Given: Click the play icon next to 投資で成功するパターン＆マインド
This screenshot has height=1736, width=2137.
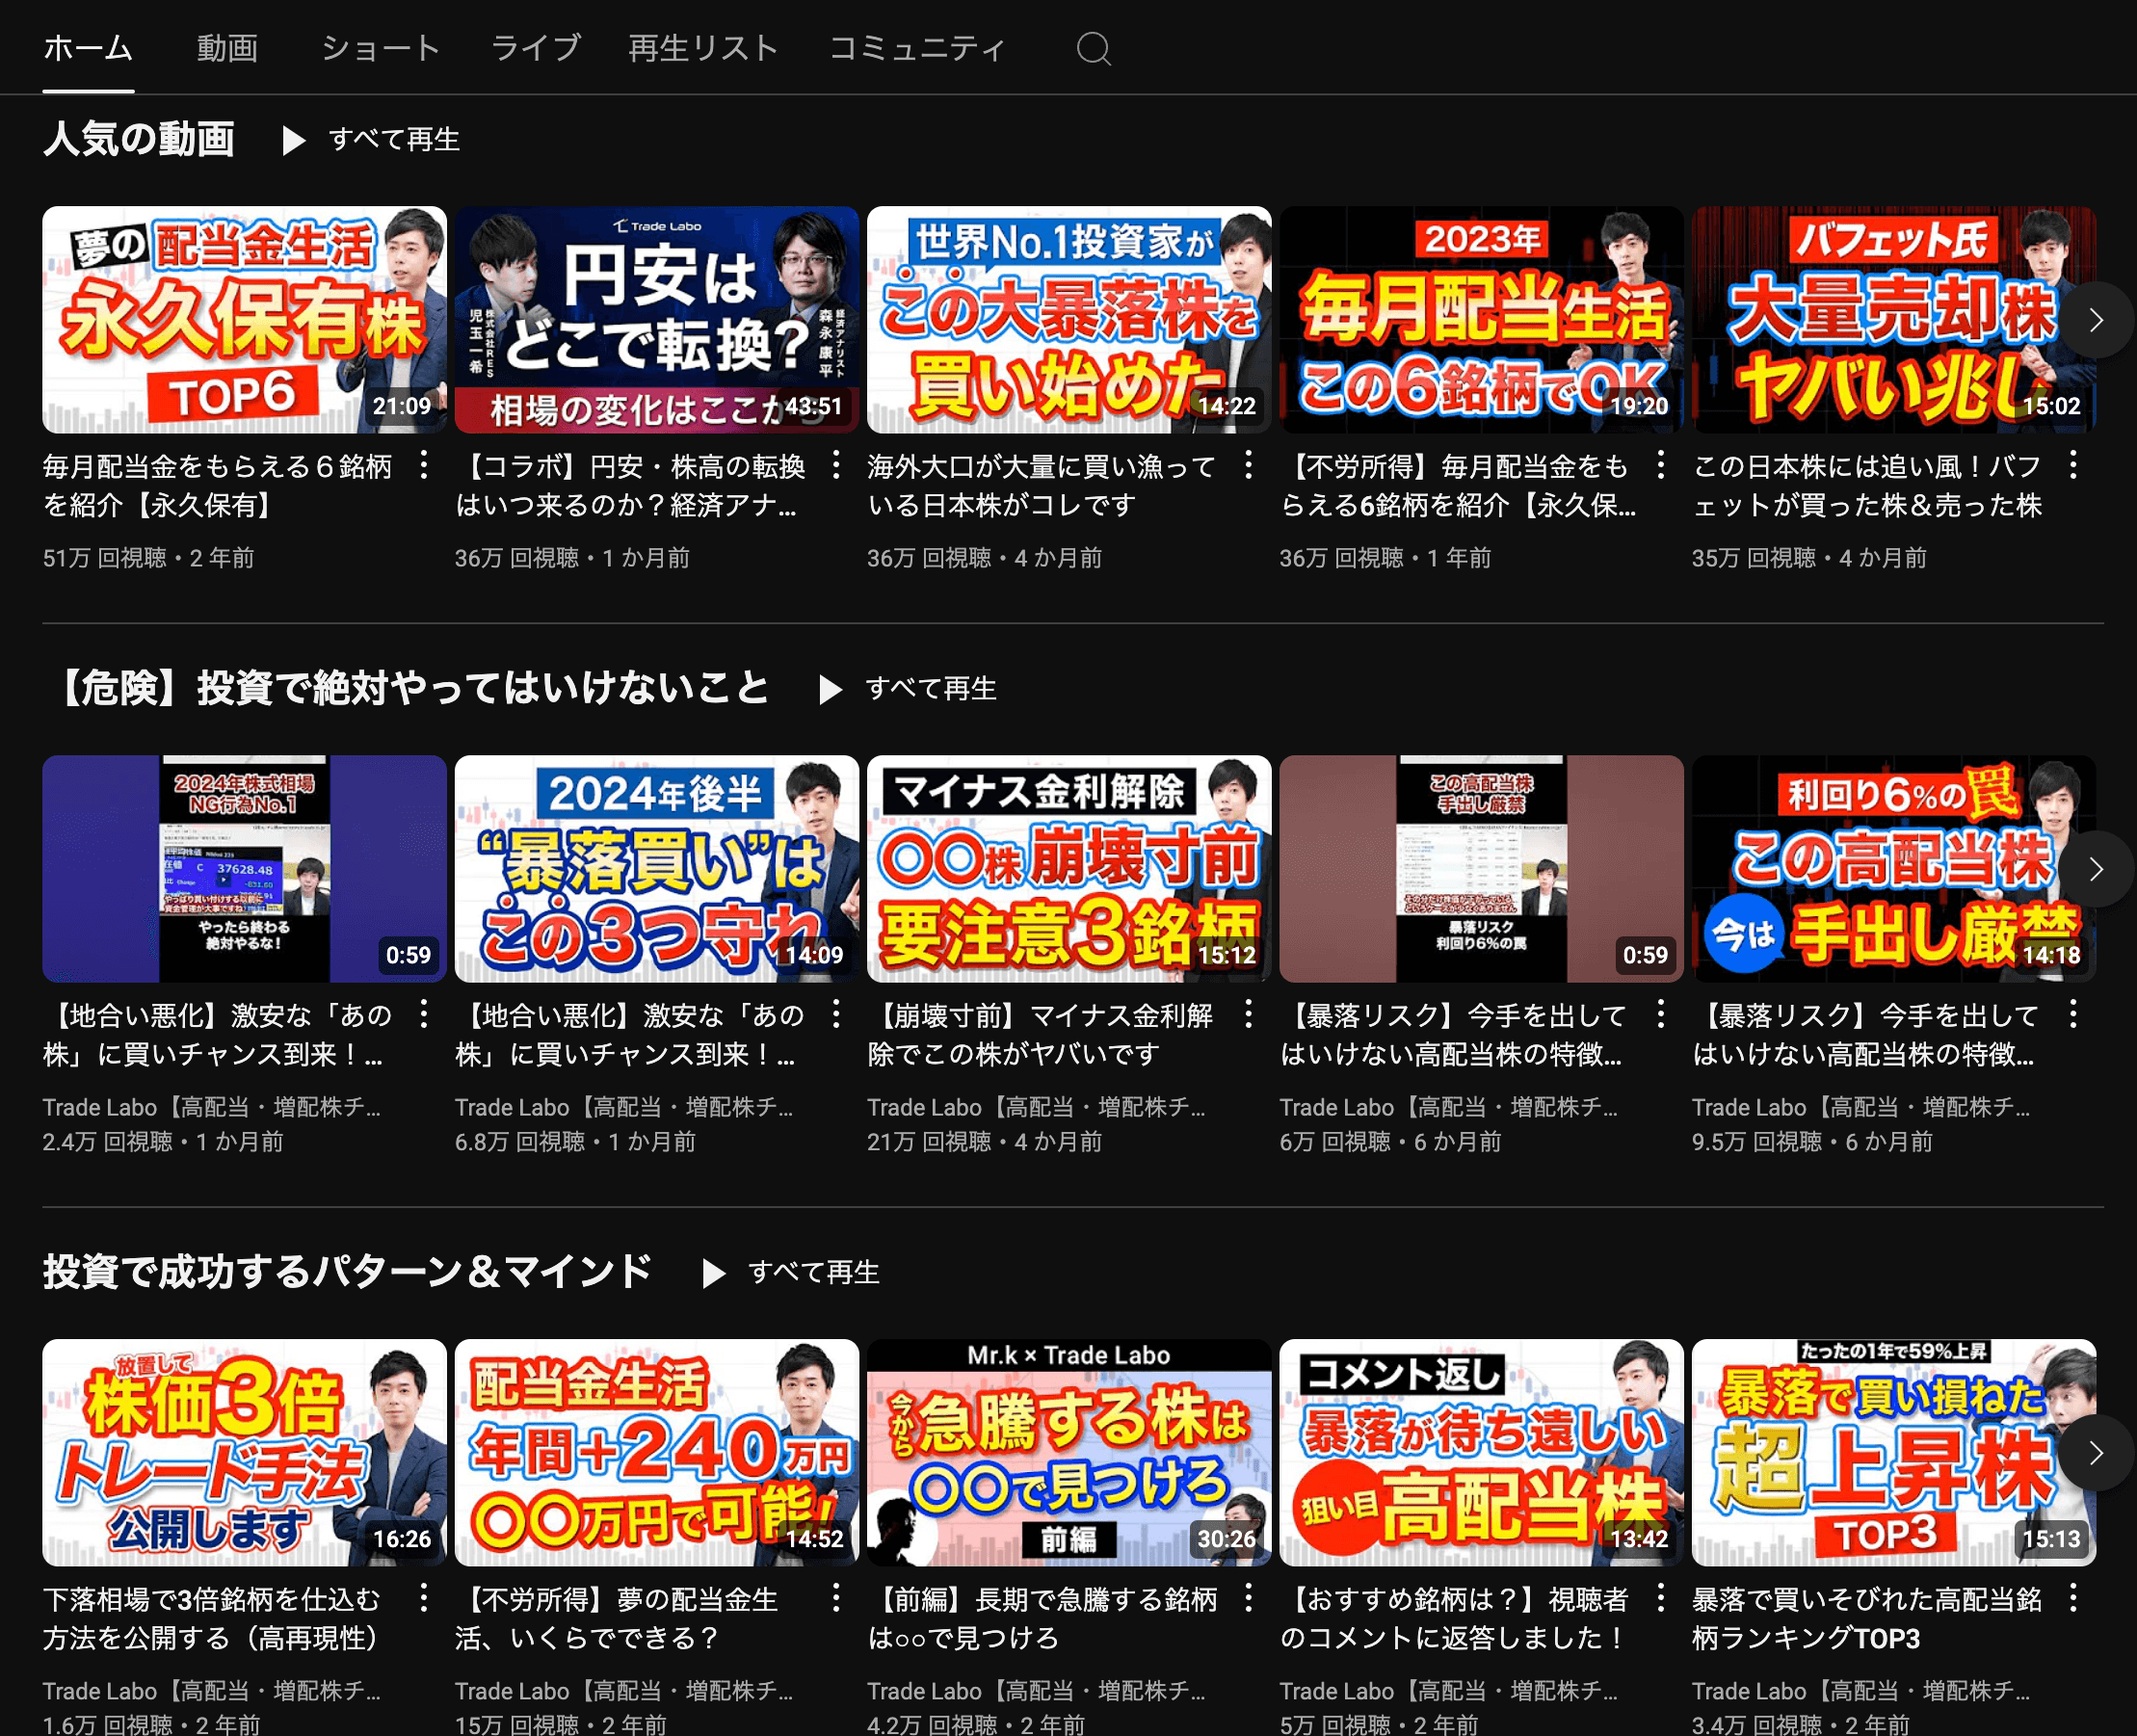Looking at the screenshot, I should (713, 1274).
